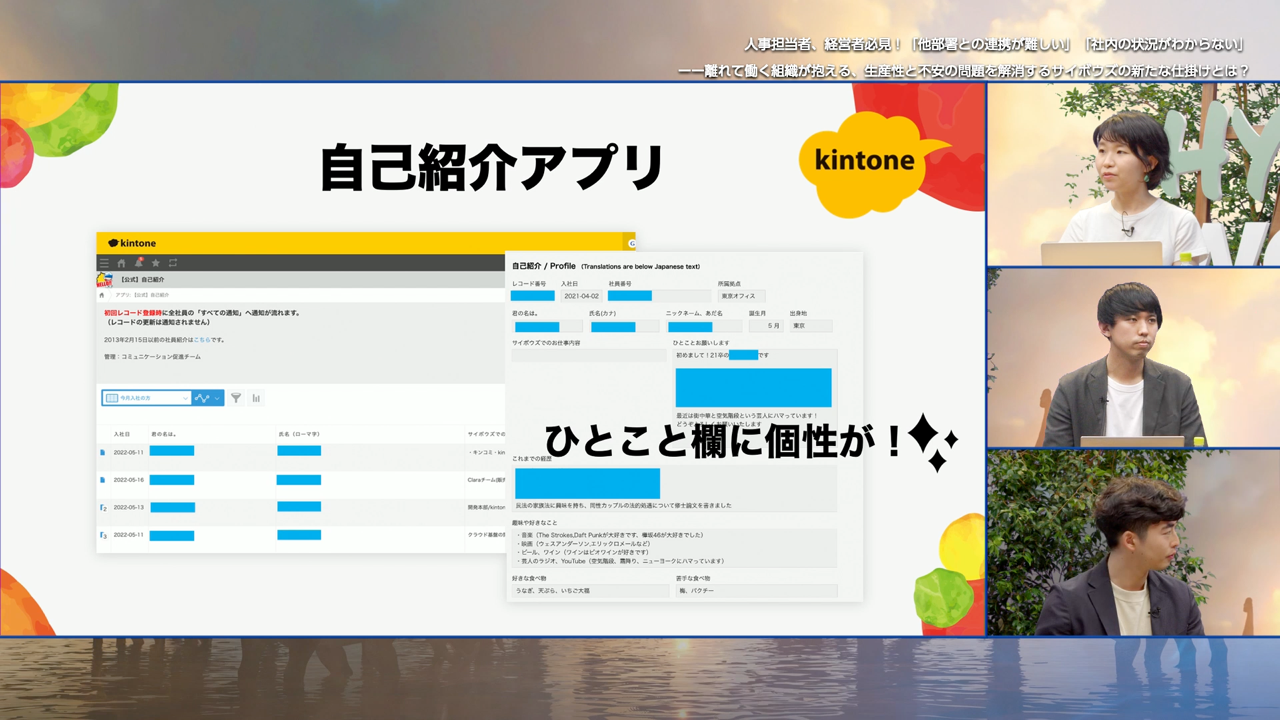Click the top speaker video thumbnail

tap(1134, 174)
